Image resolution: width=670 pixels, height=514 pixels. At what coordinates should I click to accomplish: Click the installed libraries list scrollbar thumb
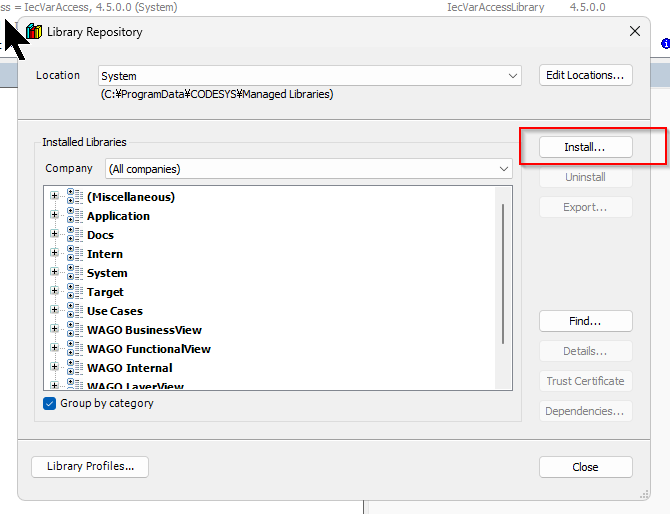coord(503,274)
